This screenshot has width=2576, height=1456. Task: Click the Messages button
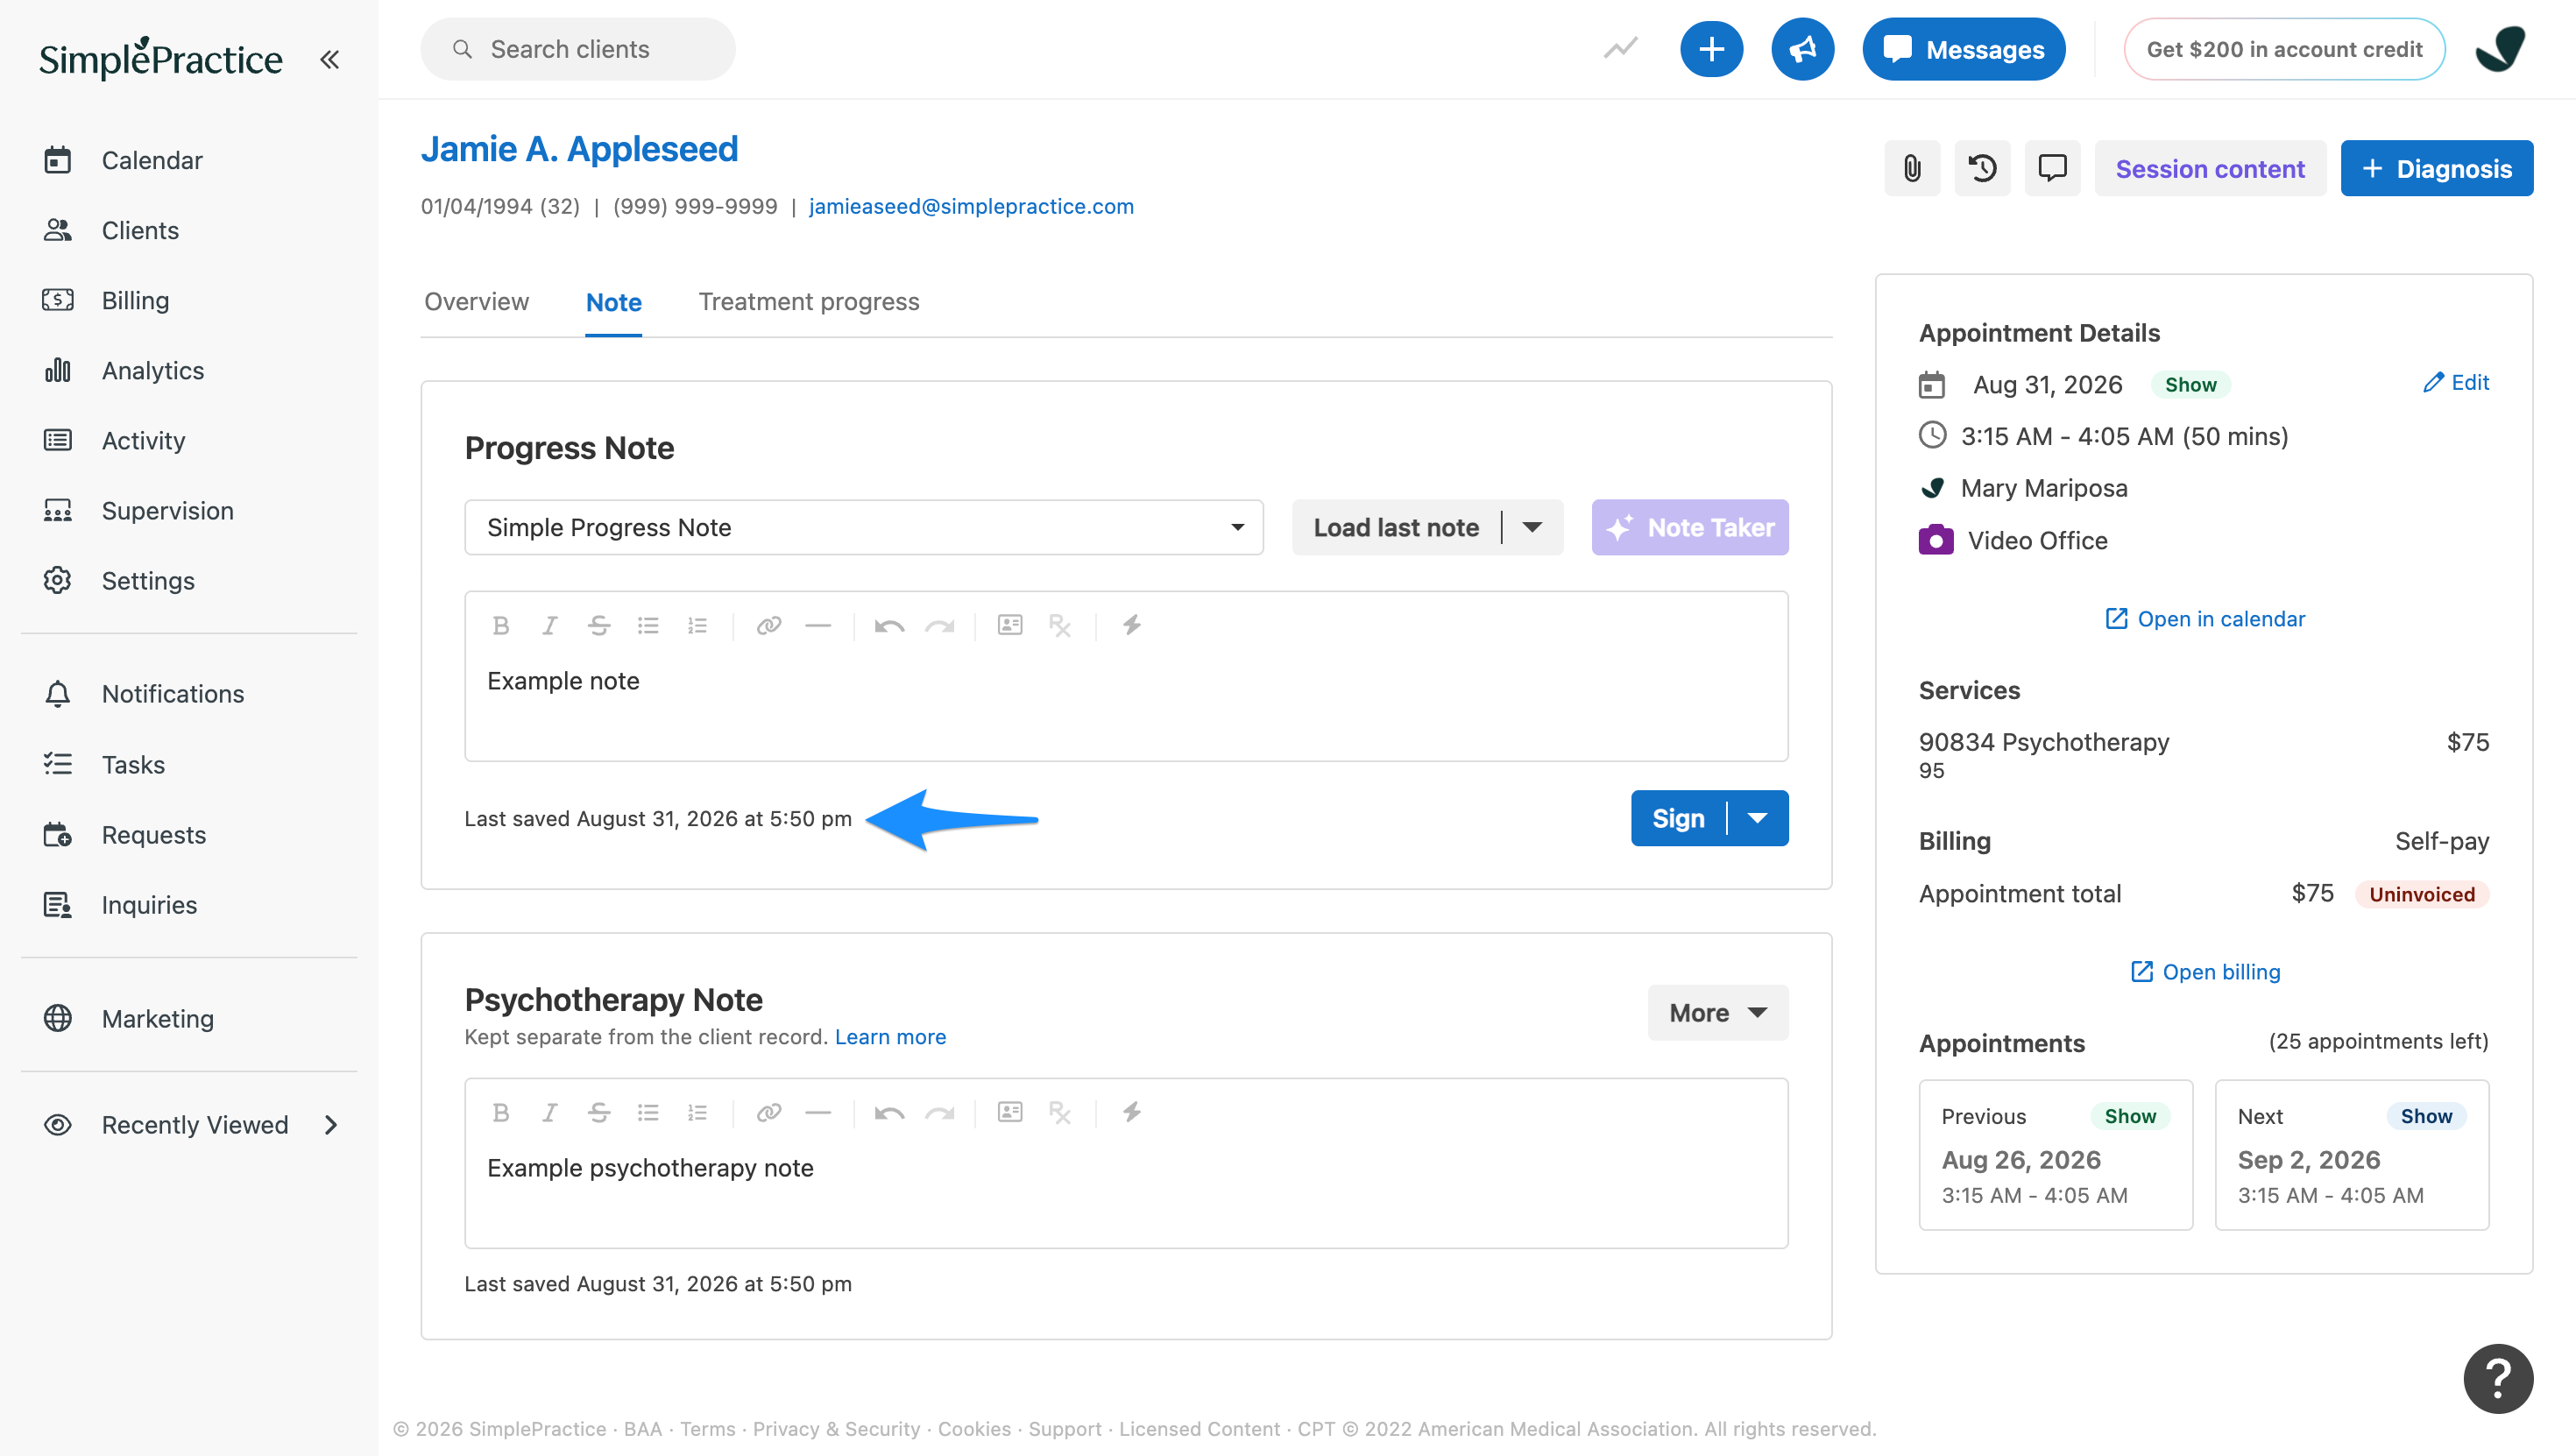point(1963,49)
